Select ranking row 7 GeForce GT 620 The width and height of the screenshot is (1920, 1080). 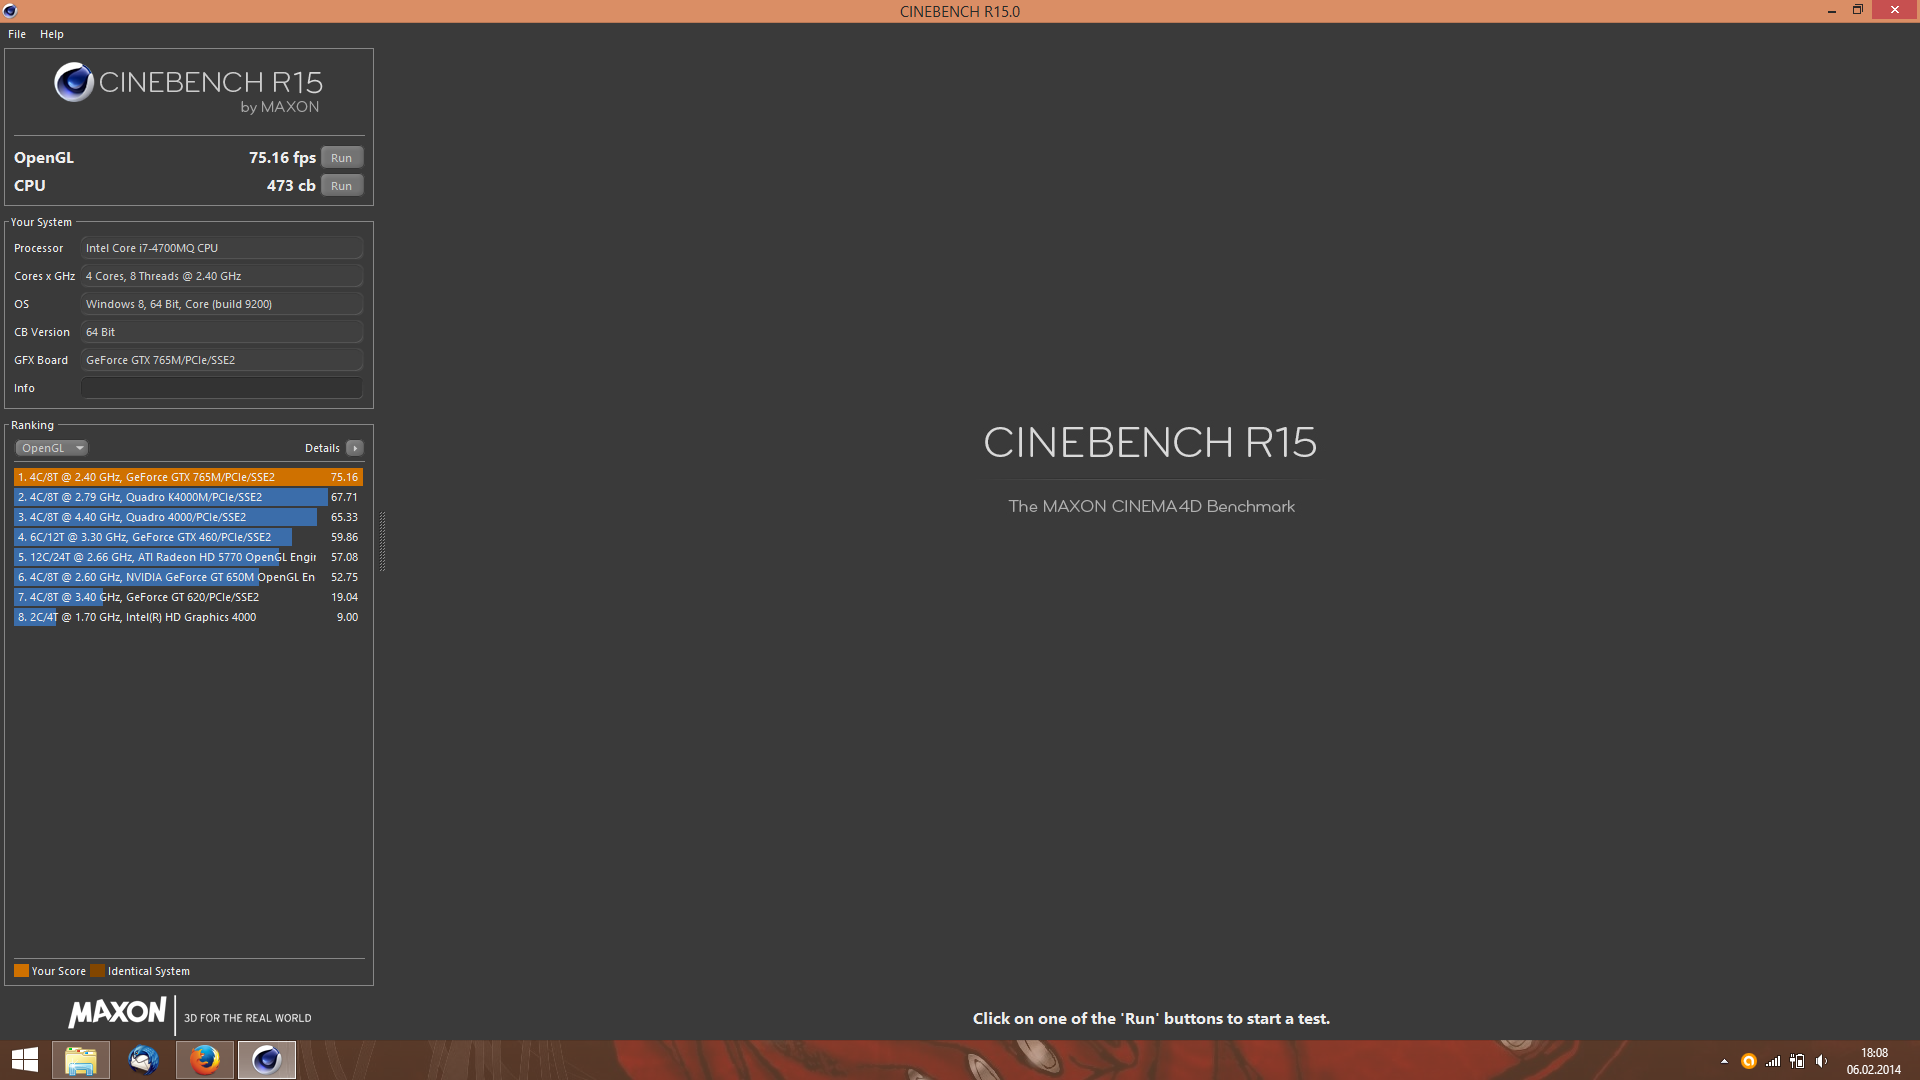pos(188,597)
